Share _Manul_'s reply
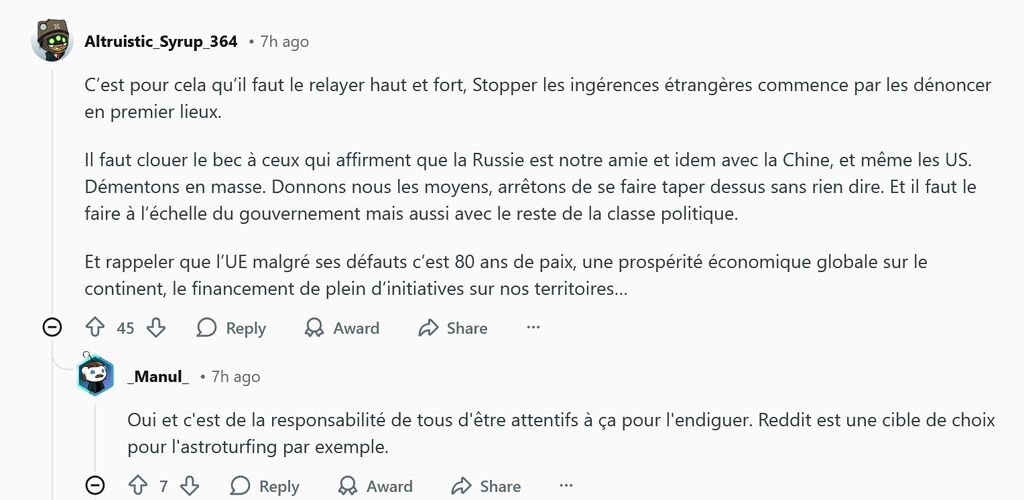 pyautogui.click(x=486, y=486)
